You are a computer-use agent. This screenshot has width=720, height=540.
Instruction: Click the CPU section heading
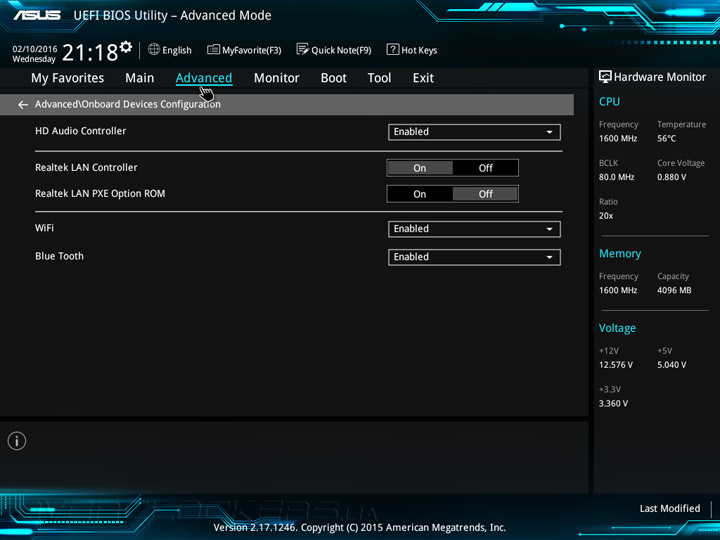point(609,101)
